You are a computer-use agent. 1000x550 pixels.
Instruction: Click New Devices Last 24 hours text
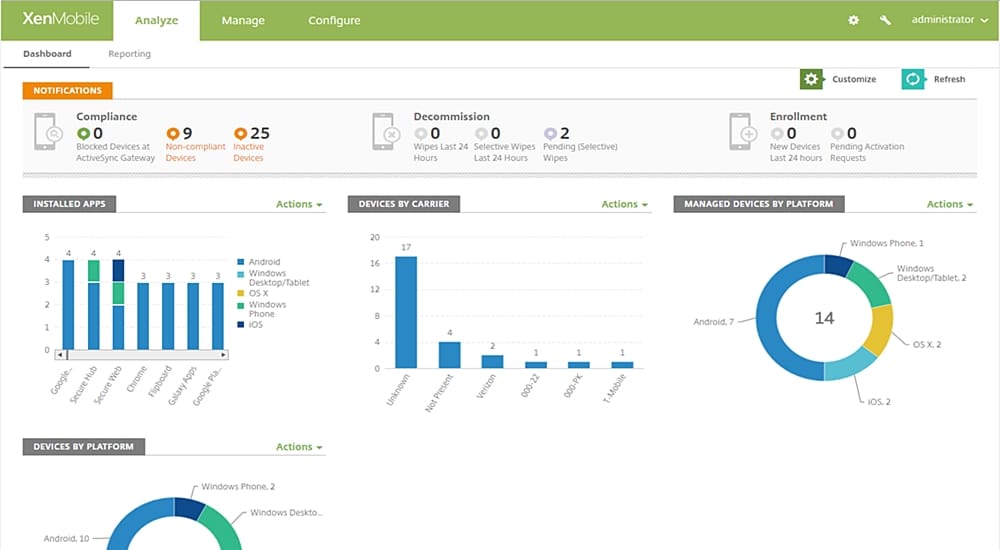pos(795,152)
